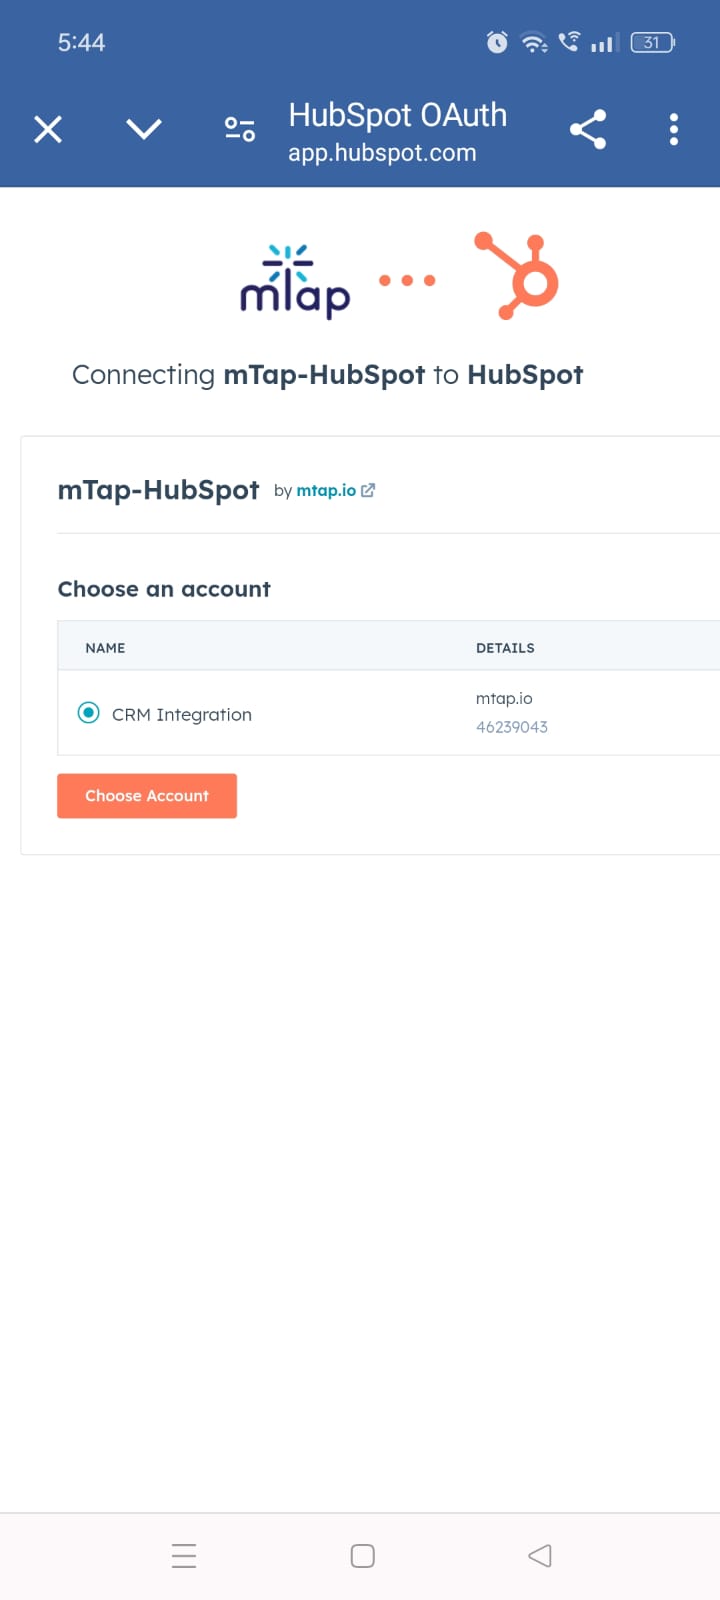Open recent apps from navigation bar

(184, 1555)
